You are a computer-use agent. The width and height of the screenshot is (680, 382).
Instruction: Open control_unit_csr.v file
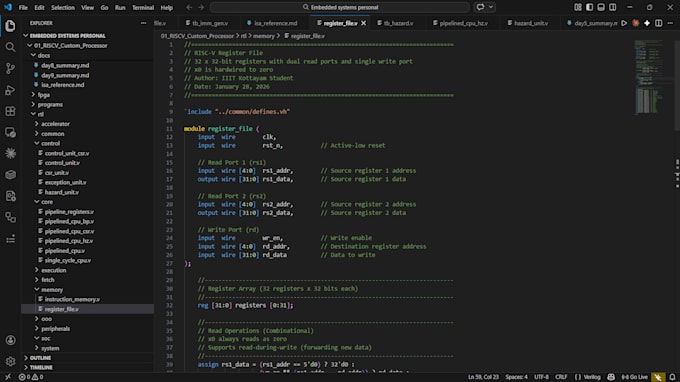pyautogui.click(x=67, y=153)
